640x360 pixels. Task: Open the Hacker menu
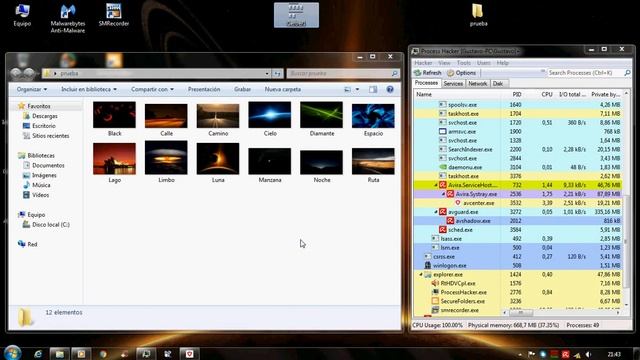click(423, 63)
